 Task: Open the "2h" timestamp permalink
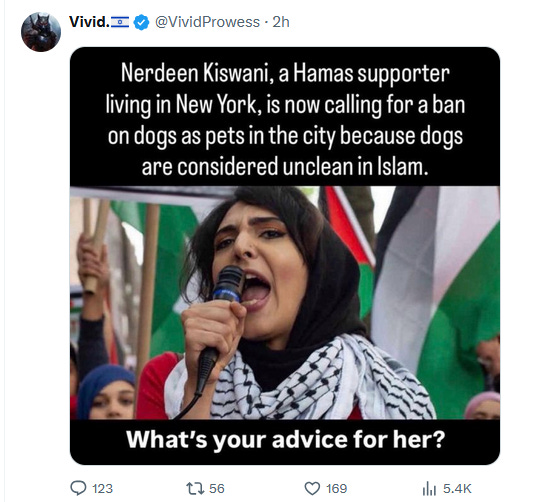281,22
